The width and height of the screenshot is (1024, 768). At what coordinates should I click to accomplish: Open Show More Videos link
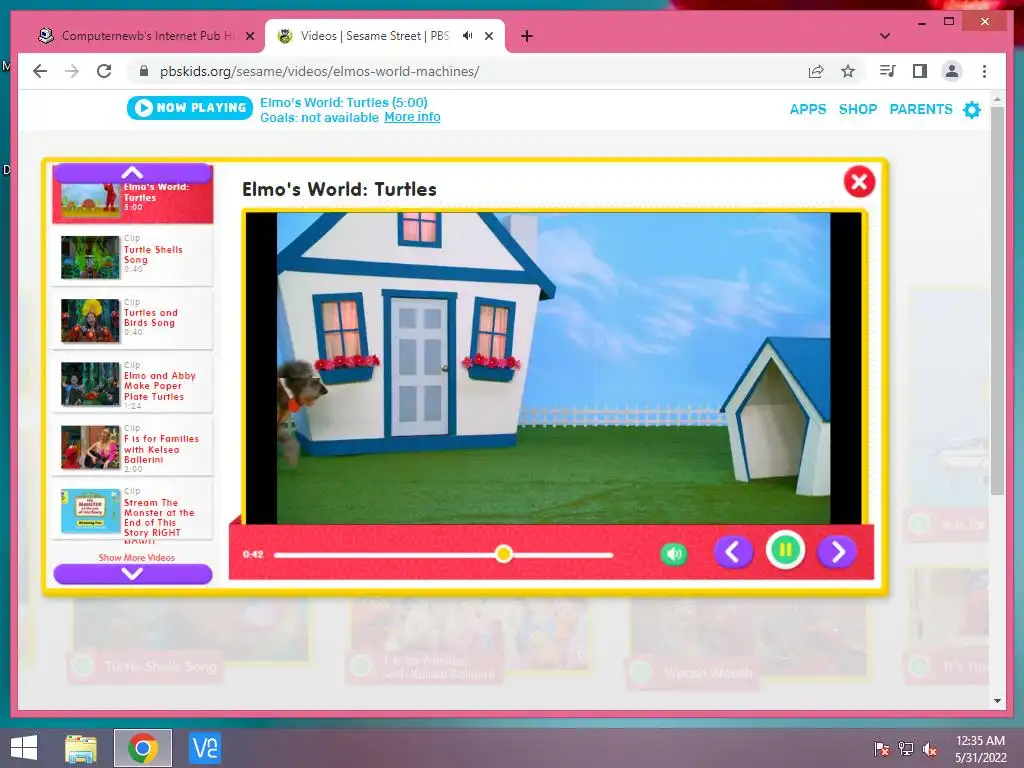tap(136, 558)
